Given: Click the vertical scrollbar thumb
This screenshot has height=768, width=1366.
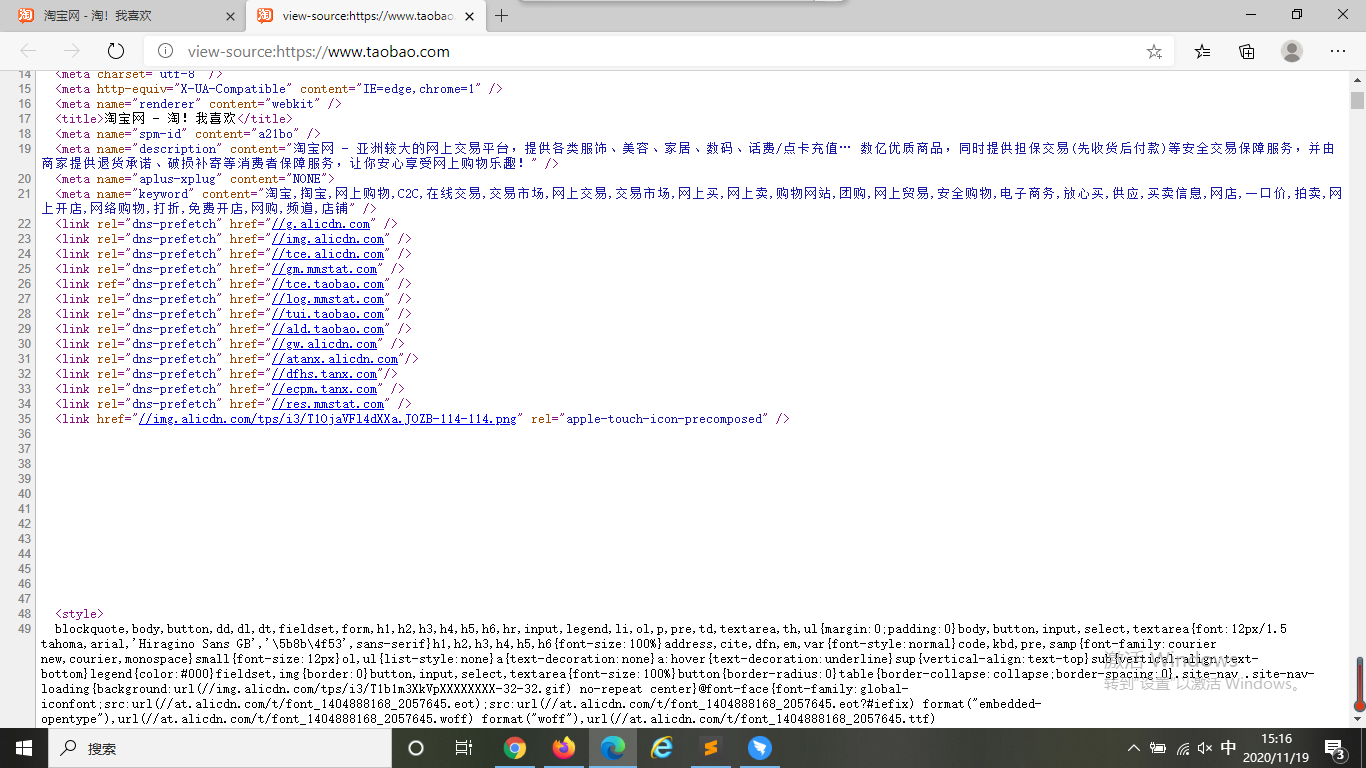Looking at the screenshot, I should (1357, 100).
